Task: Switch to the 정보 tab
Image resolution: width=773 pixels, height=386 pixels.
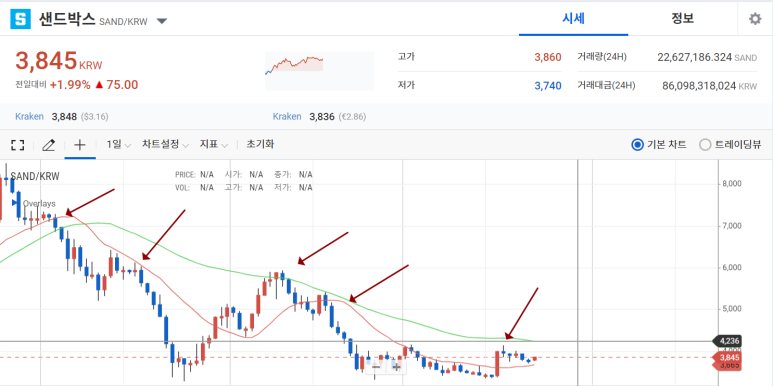Action: pos(683,19)
